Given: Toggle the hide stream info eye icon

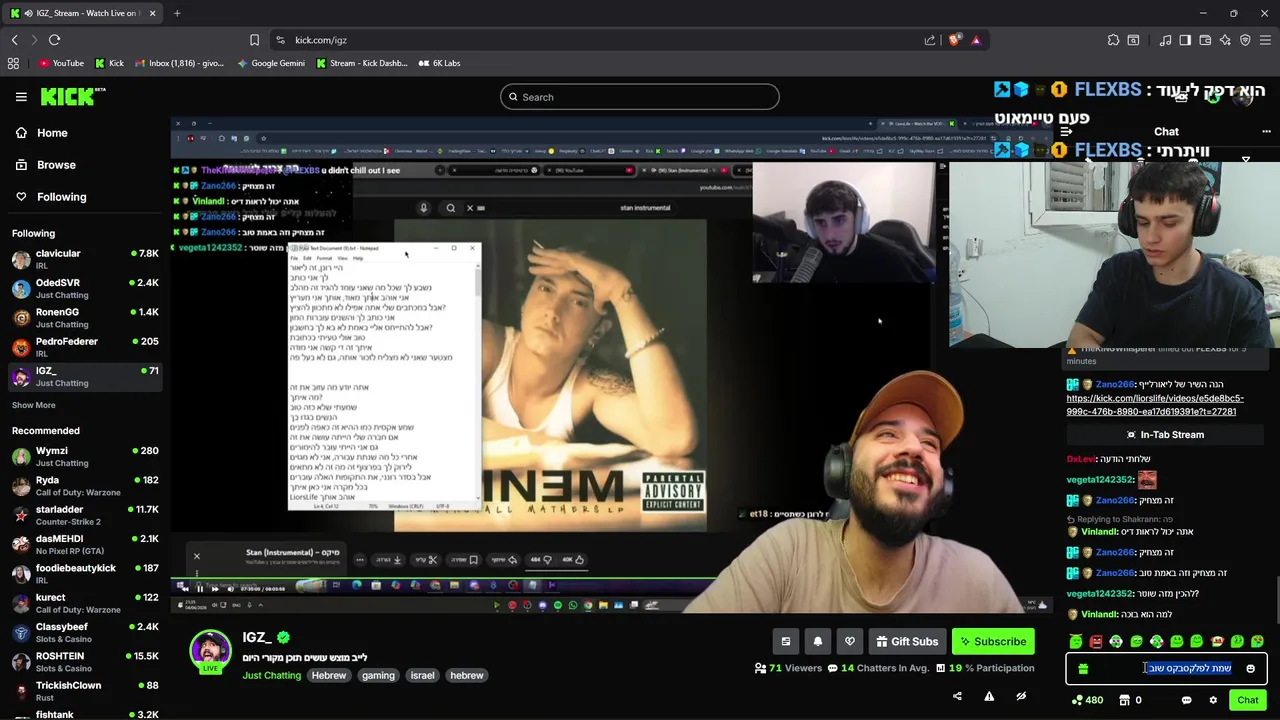Looking at the screenshot, I should pyautogui.click(x=1021, y=697).
